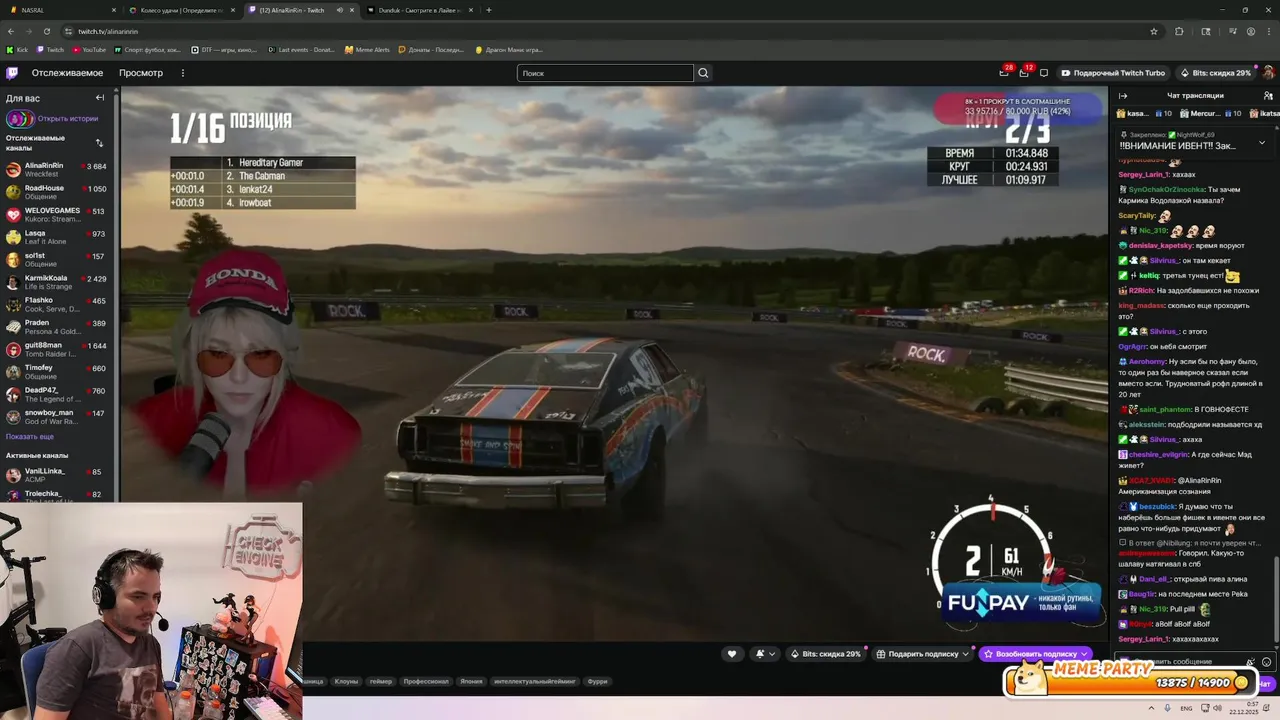
Task: Open guit88man channel in sidebar
Action: click(58, 349)
